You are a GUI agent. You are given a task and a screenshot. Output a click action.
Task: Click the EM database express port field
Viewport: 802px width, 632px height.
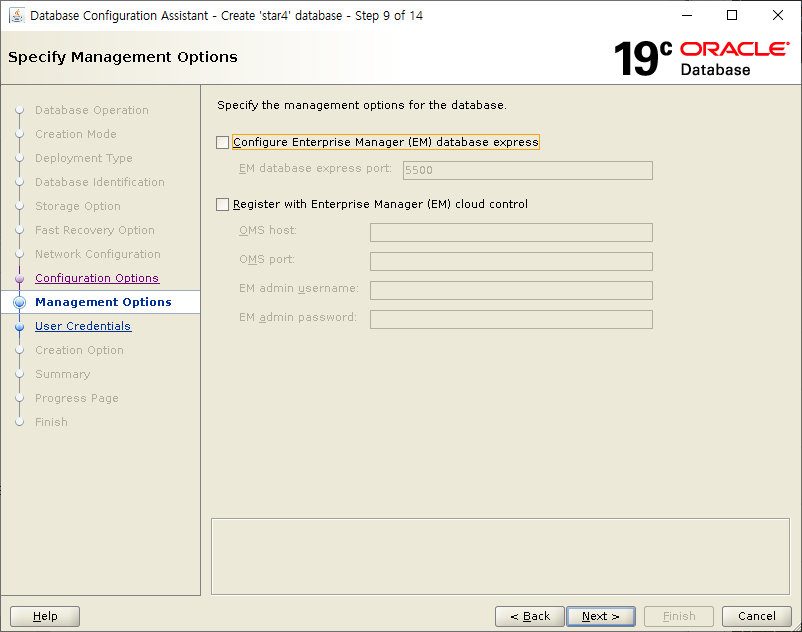(527, 170)
